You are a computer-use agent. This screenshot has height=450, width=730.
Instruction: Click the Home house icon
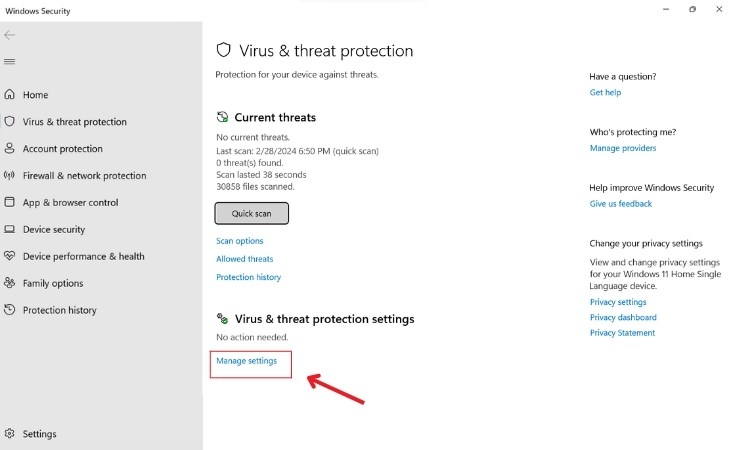pos(10,95)
